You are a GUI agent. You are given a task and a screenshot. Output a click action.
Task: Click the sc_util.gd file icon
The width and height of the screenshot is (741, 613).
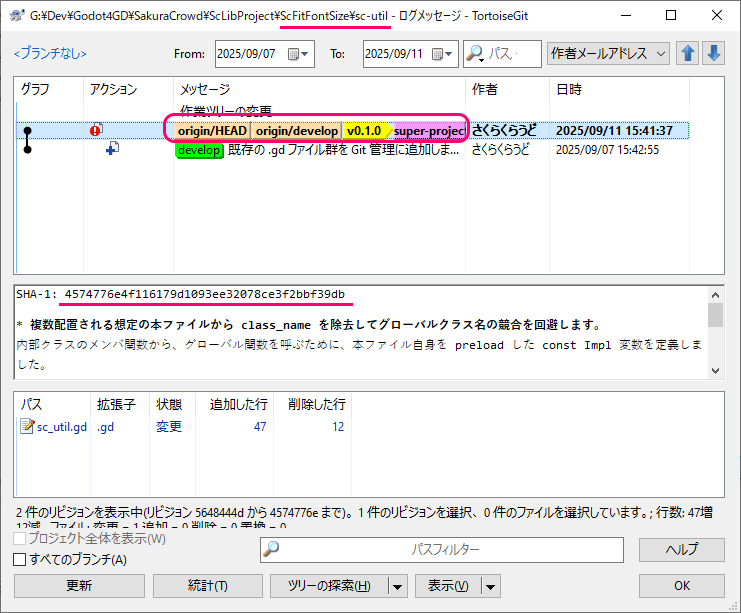click(x=27, y=426)
